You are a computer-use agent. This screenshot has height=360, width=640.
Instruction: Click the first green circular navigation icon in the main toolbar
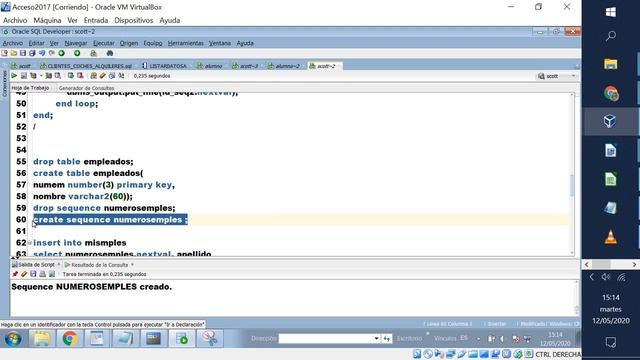click(62, 53)
